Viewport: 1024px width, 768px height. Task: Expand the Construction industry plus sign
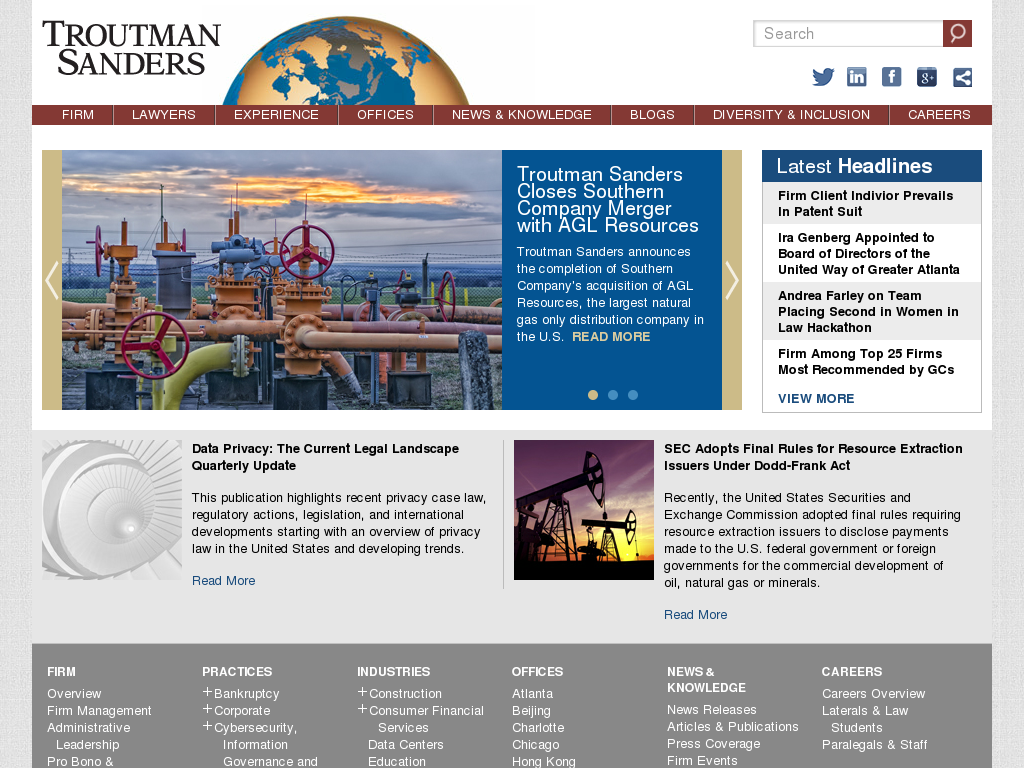[x=362, y=692]
